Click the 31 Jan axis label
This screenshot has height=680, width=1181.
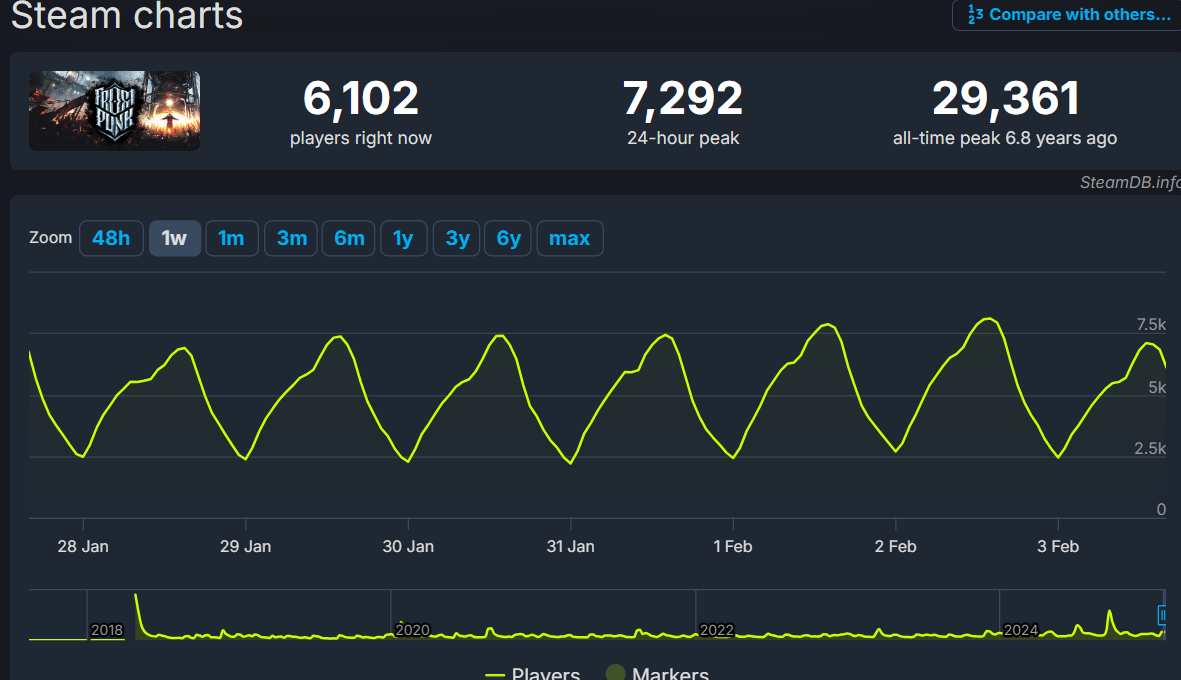(x=570, y=547)
